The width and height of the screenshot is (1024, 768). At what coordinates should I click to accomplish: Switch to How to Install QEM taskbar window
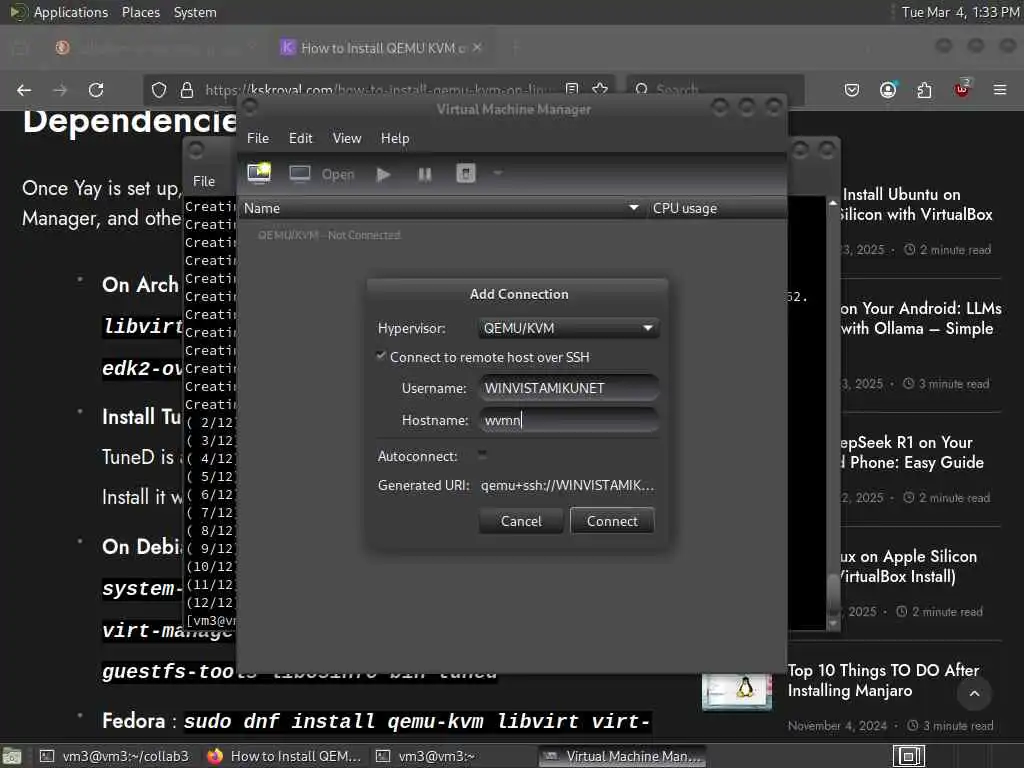[x=285, y=756]
